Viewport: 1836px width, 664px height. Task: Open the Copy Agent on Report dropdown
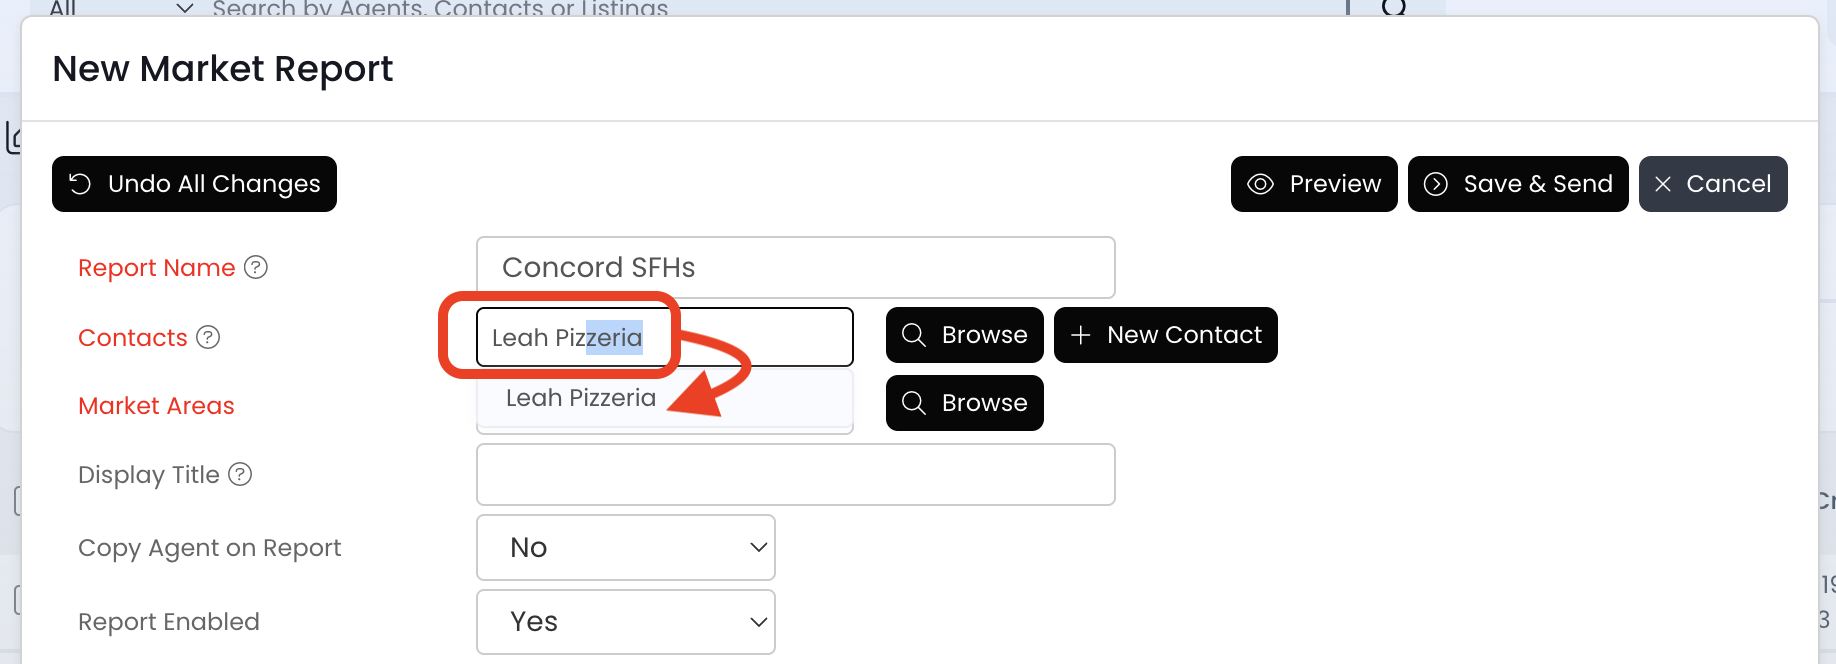click(626, 547)
